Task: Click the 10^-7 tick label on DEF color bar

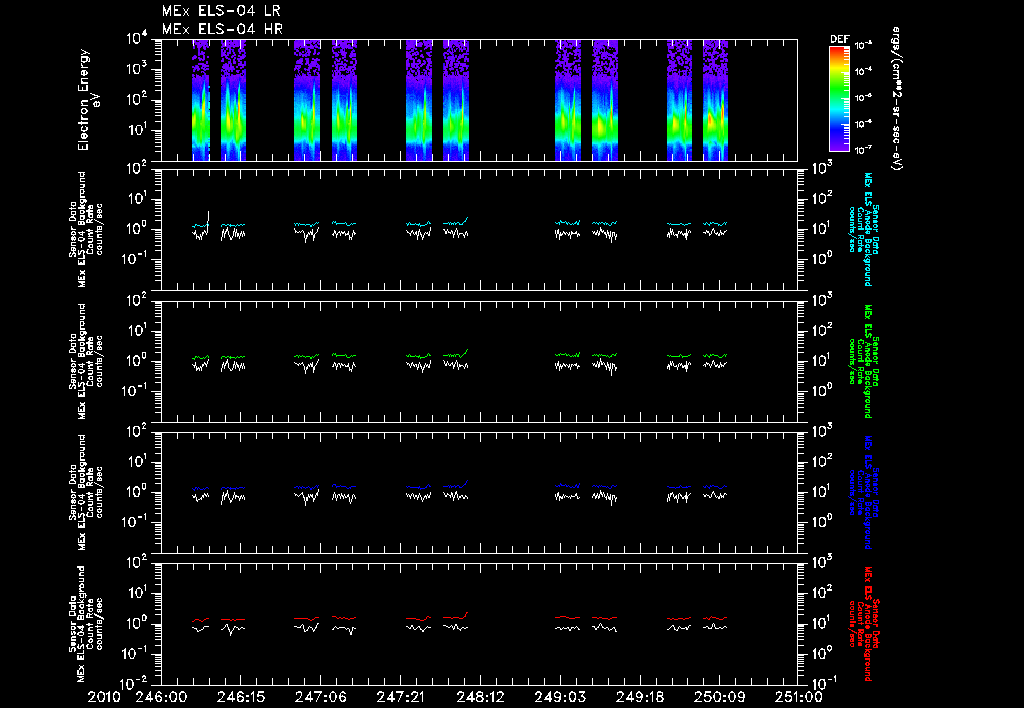Action: click(864, 150)
